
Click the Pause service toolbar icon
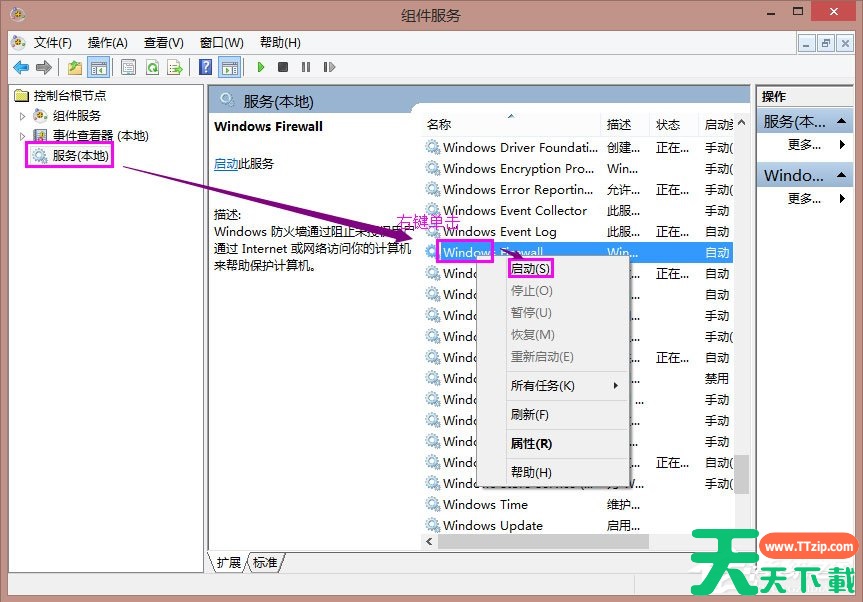point(305,67)
